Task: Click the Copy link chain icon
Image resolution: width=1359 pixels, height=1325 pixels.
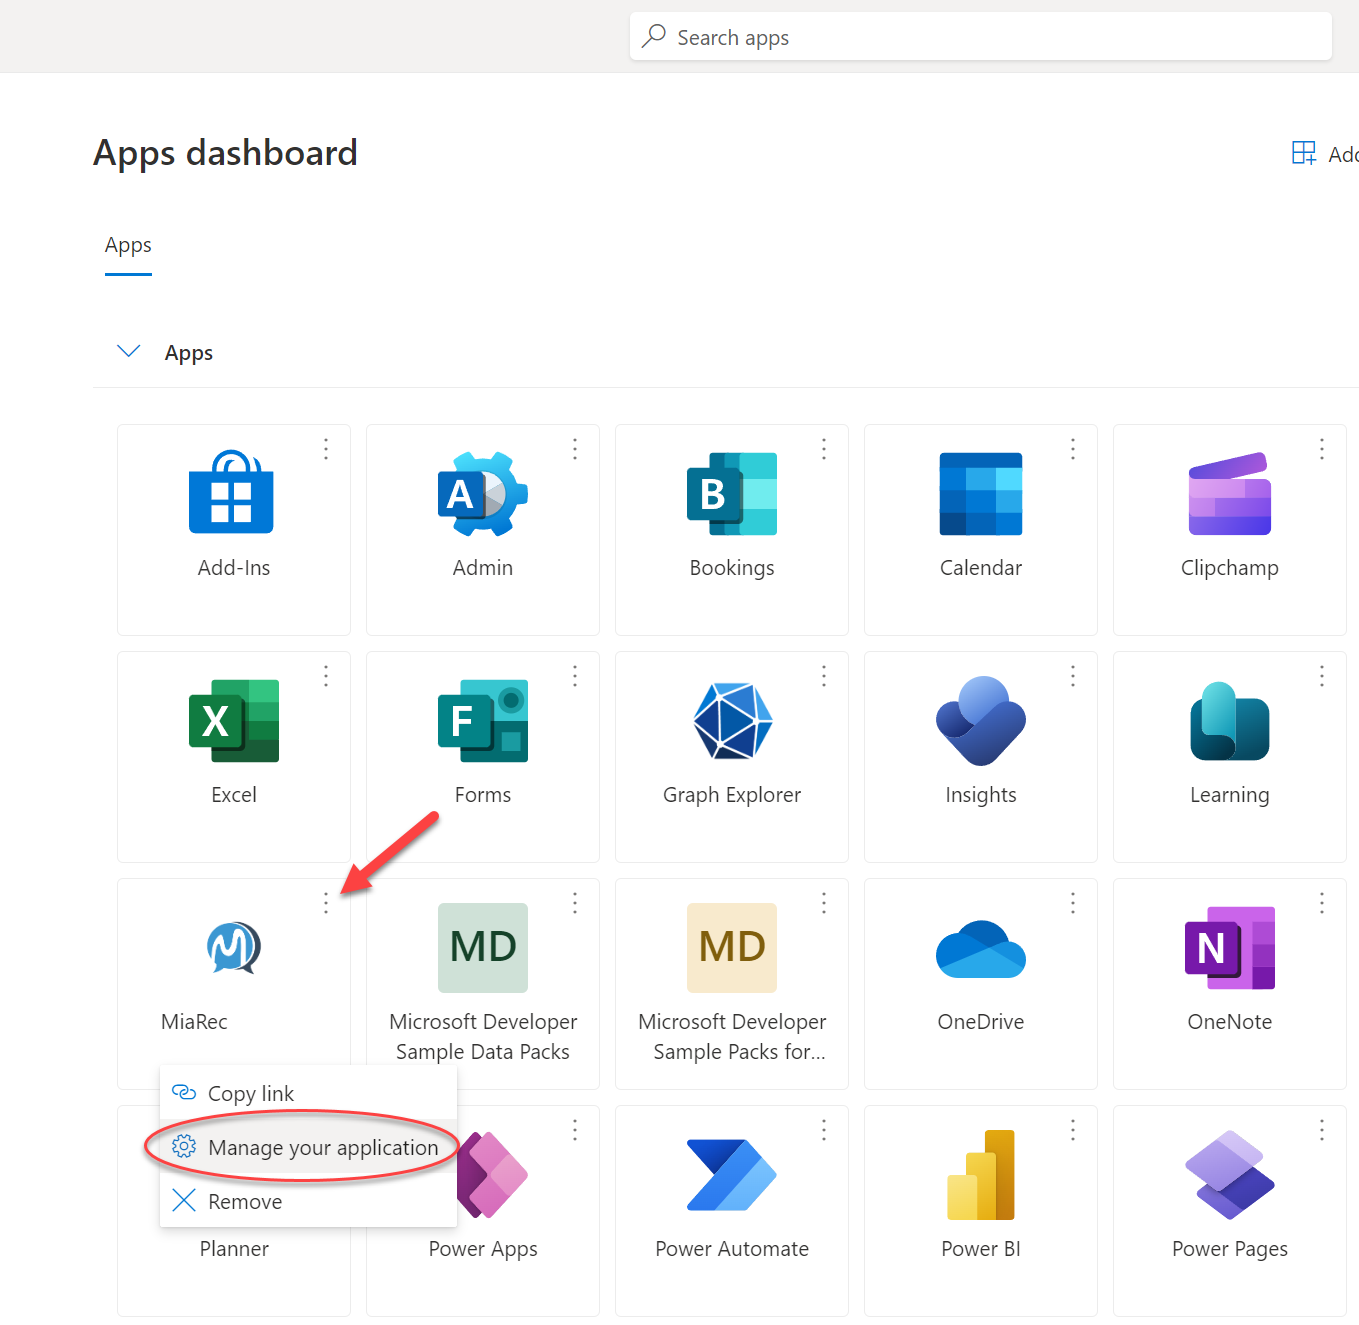Action: pyautogui.click(x=184, y=1092)
